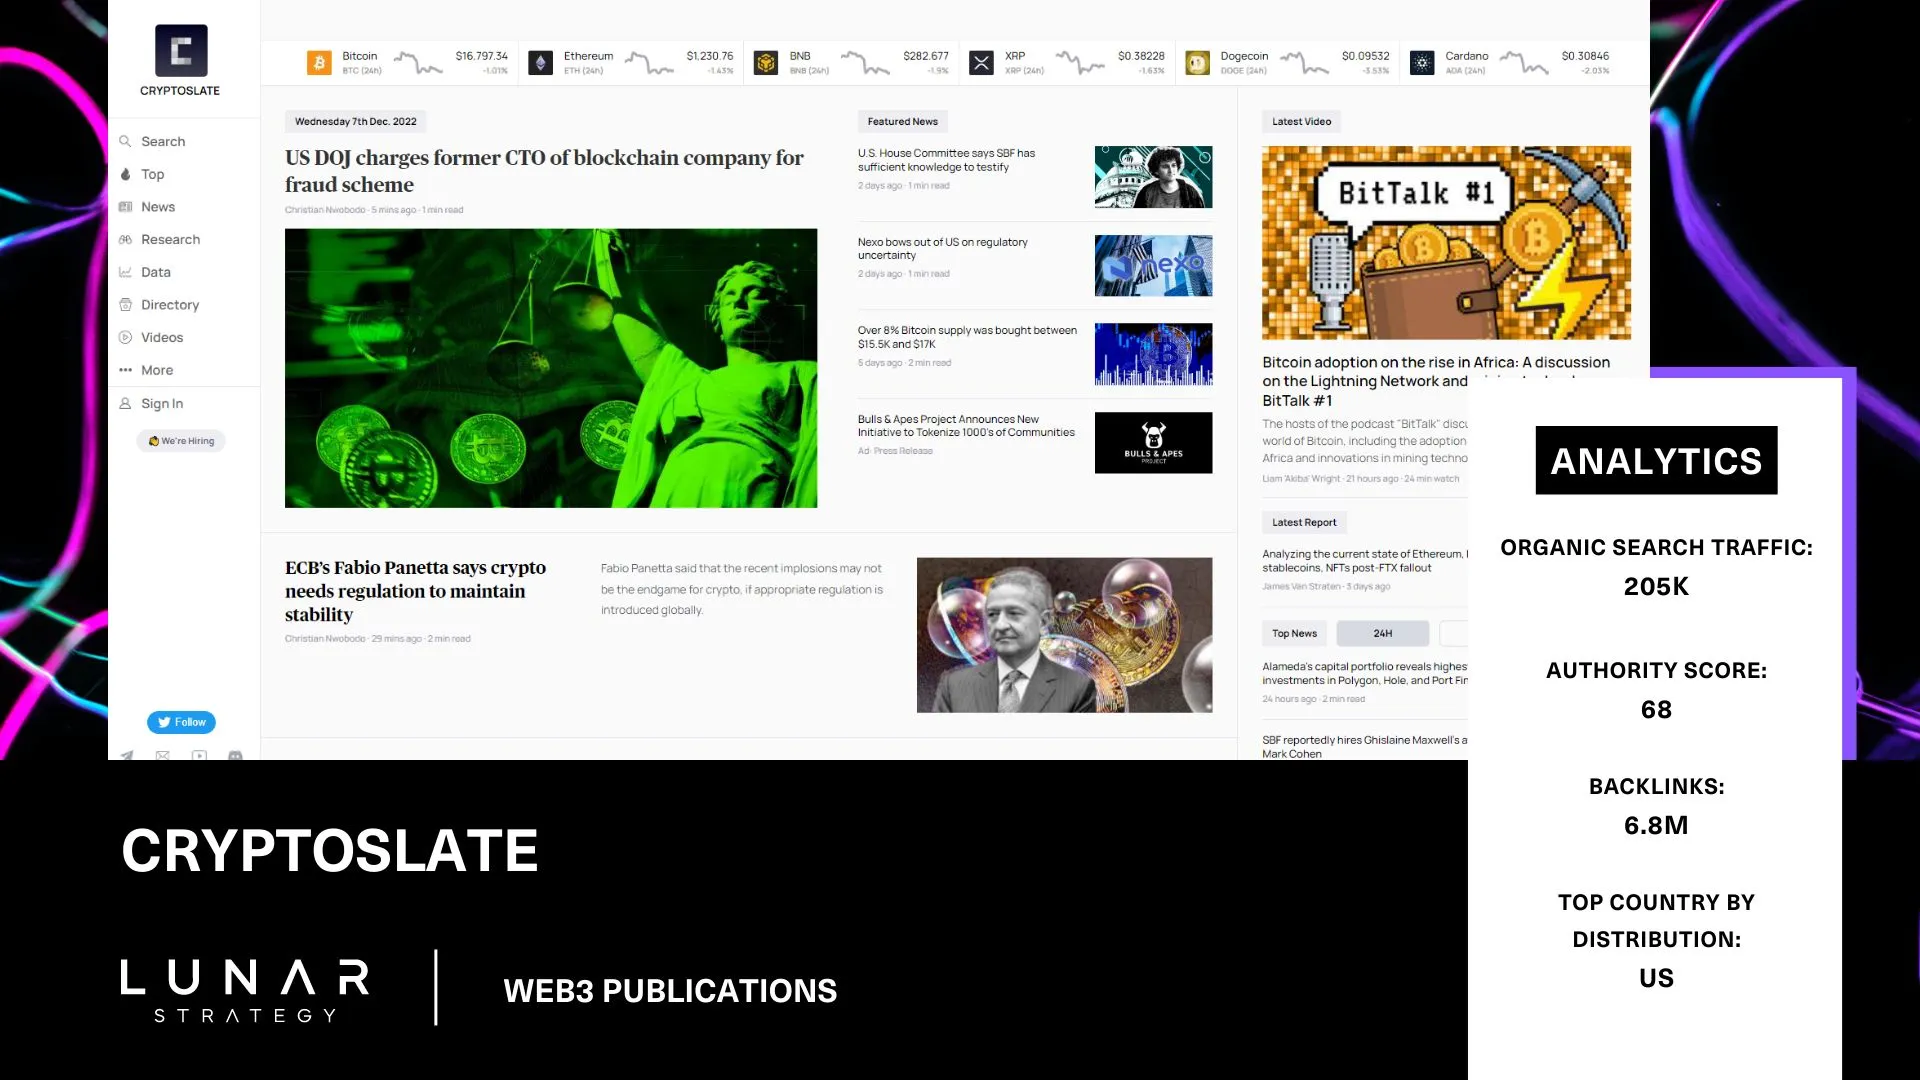Viewport: 1920px width, 1080px height.
Task: Click the Directory icon in the sidebar
Action: point(125,305)
